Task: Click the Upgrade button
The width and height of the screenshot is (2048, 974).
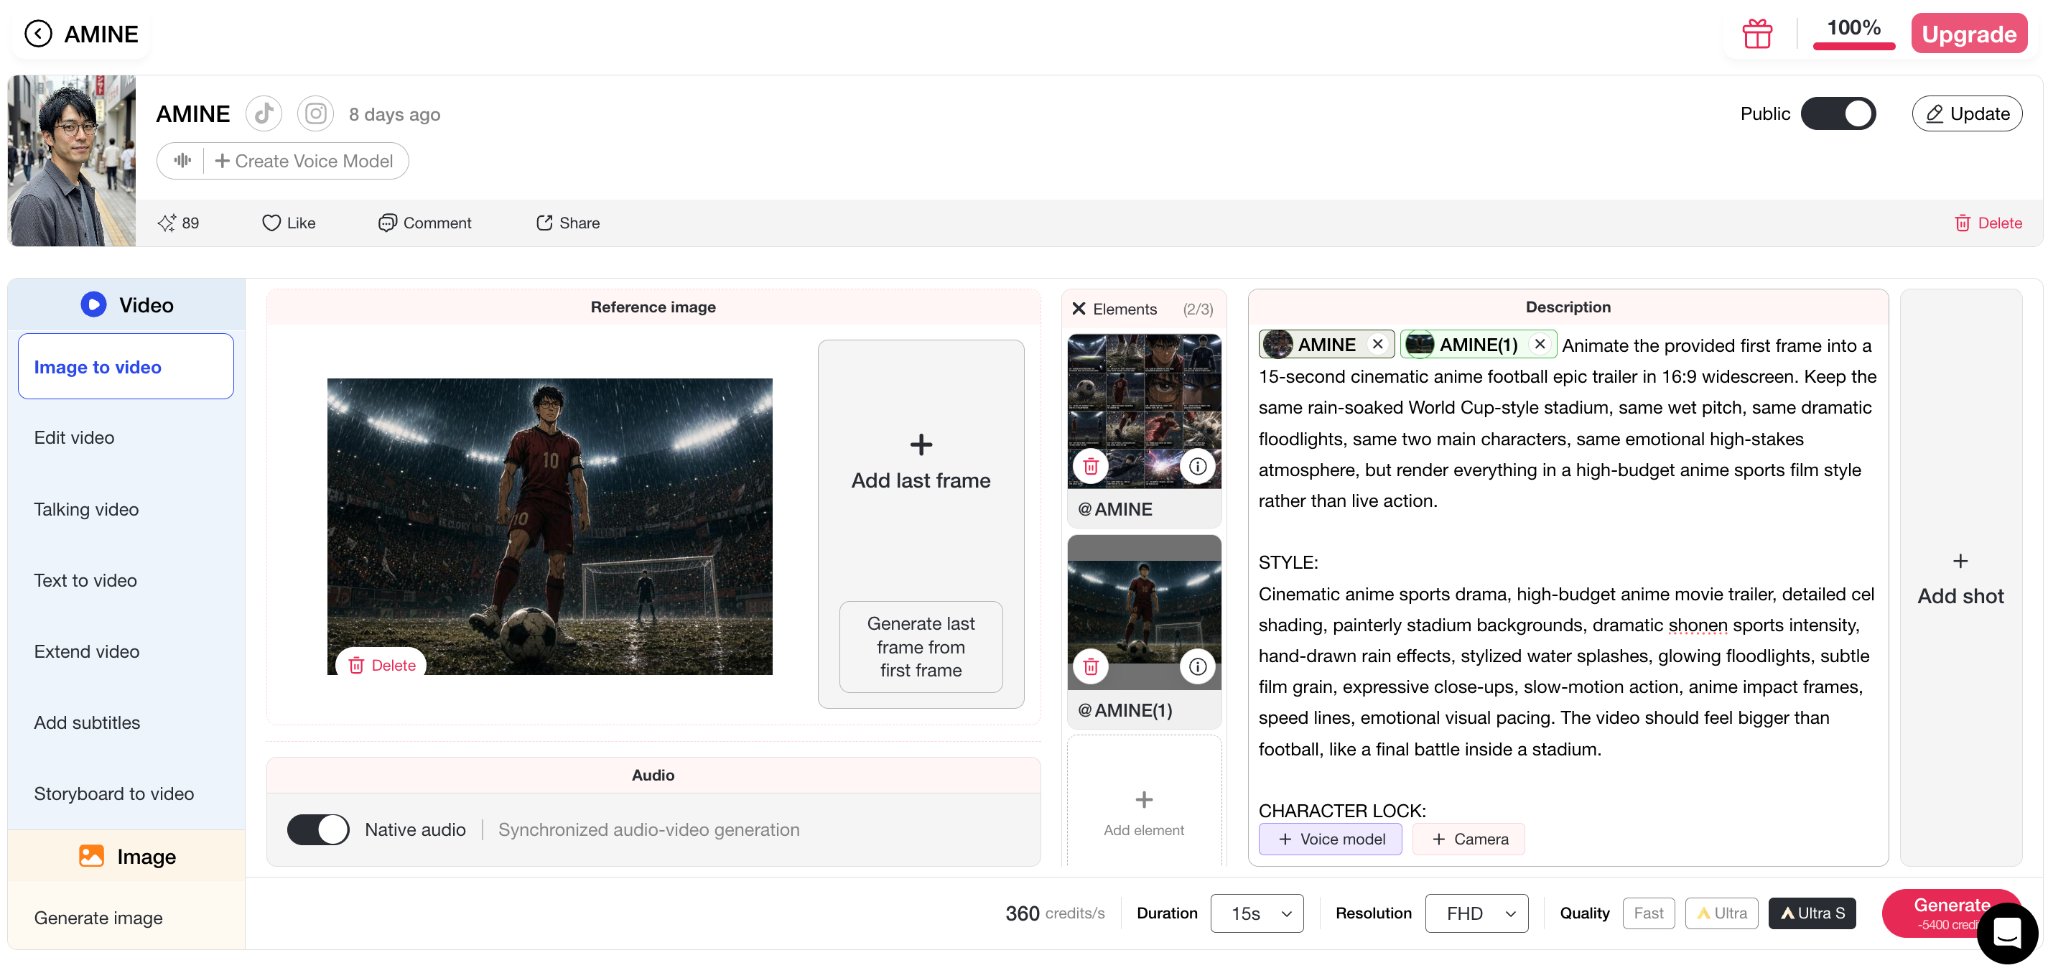Action: (x=1969, y=33)
